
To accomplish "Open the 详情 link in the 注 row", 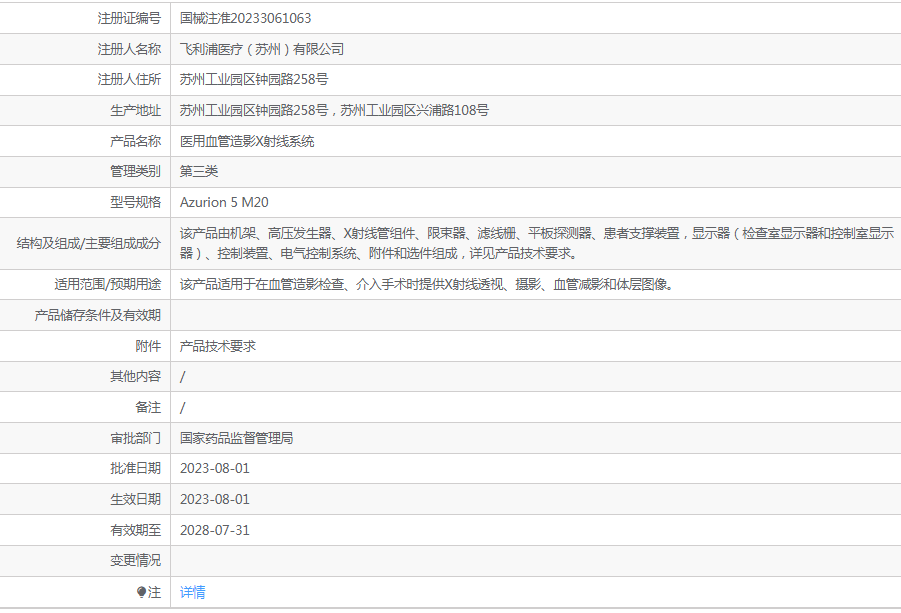I will pyautogui.click(x=192, y=592).
